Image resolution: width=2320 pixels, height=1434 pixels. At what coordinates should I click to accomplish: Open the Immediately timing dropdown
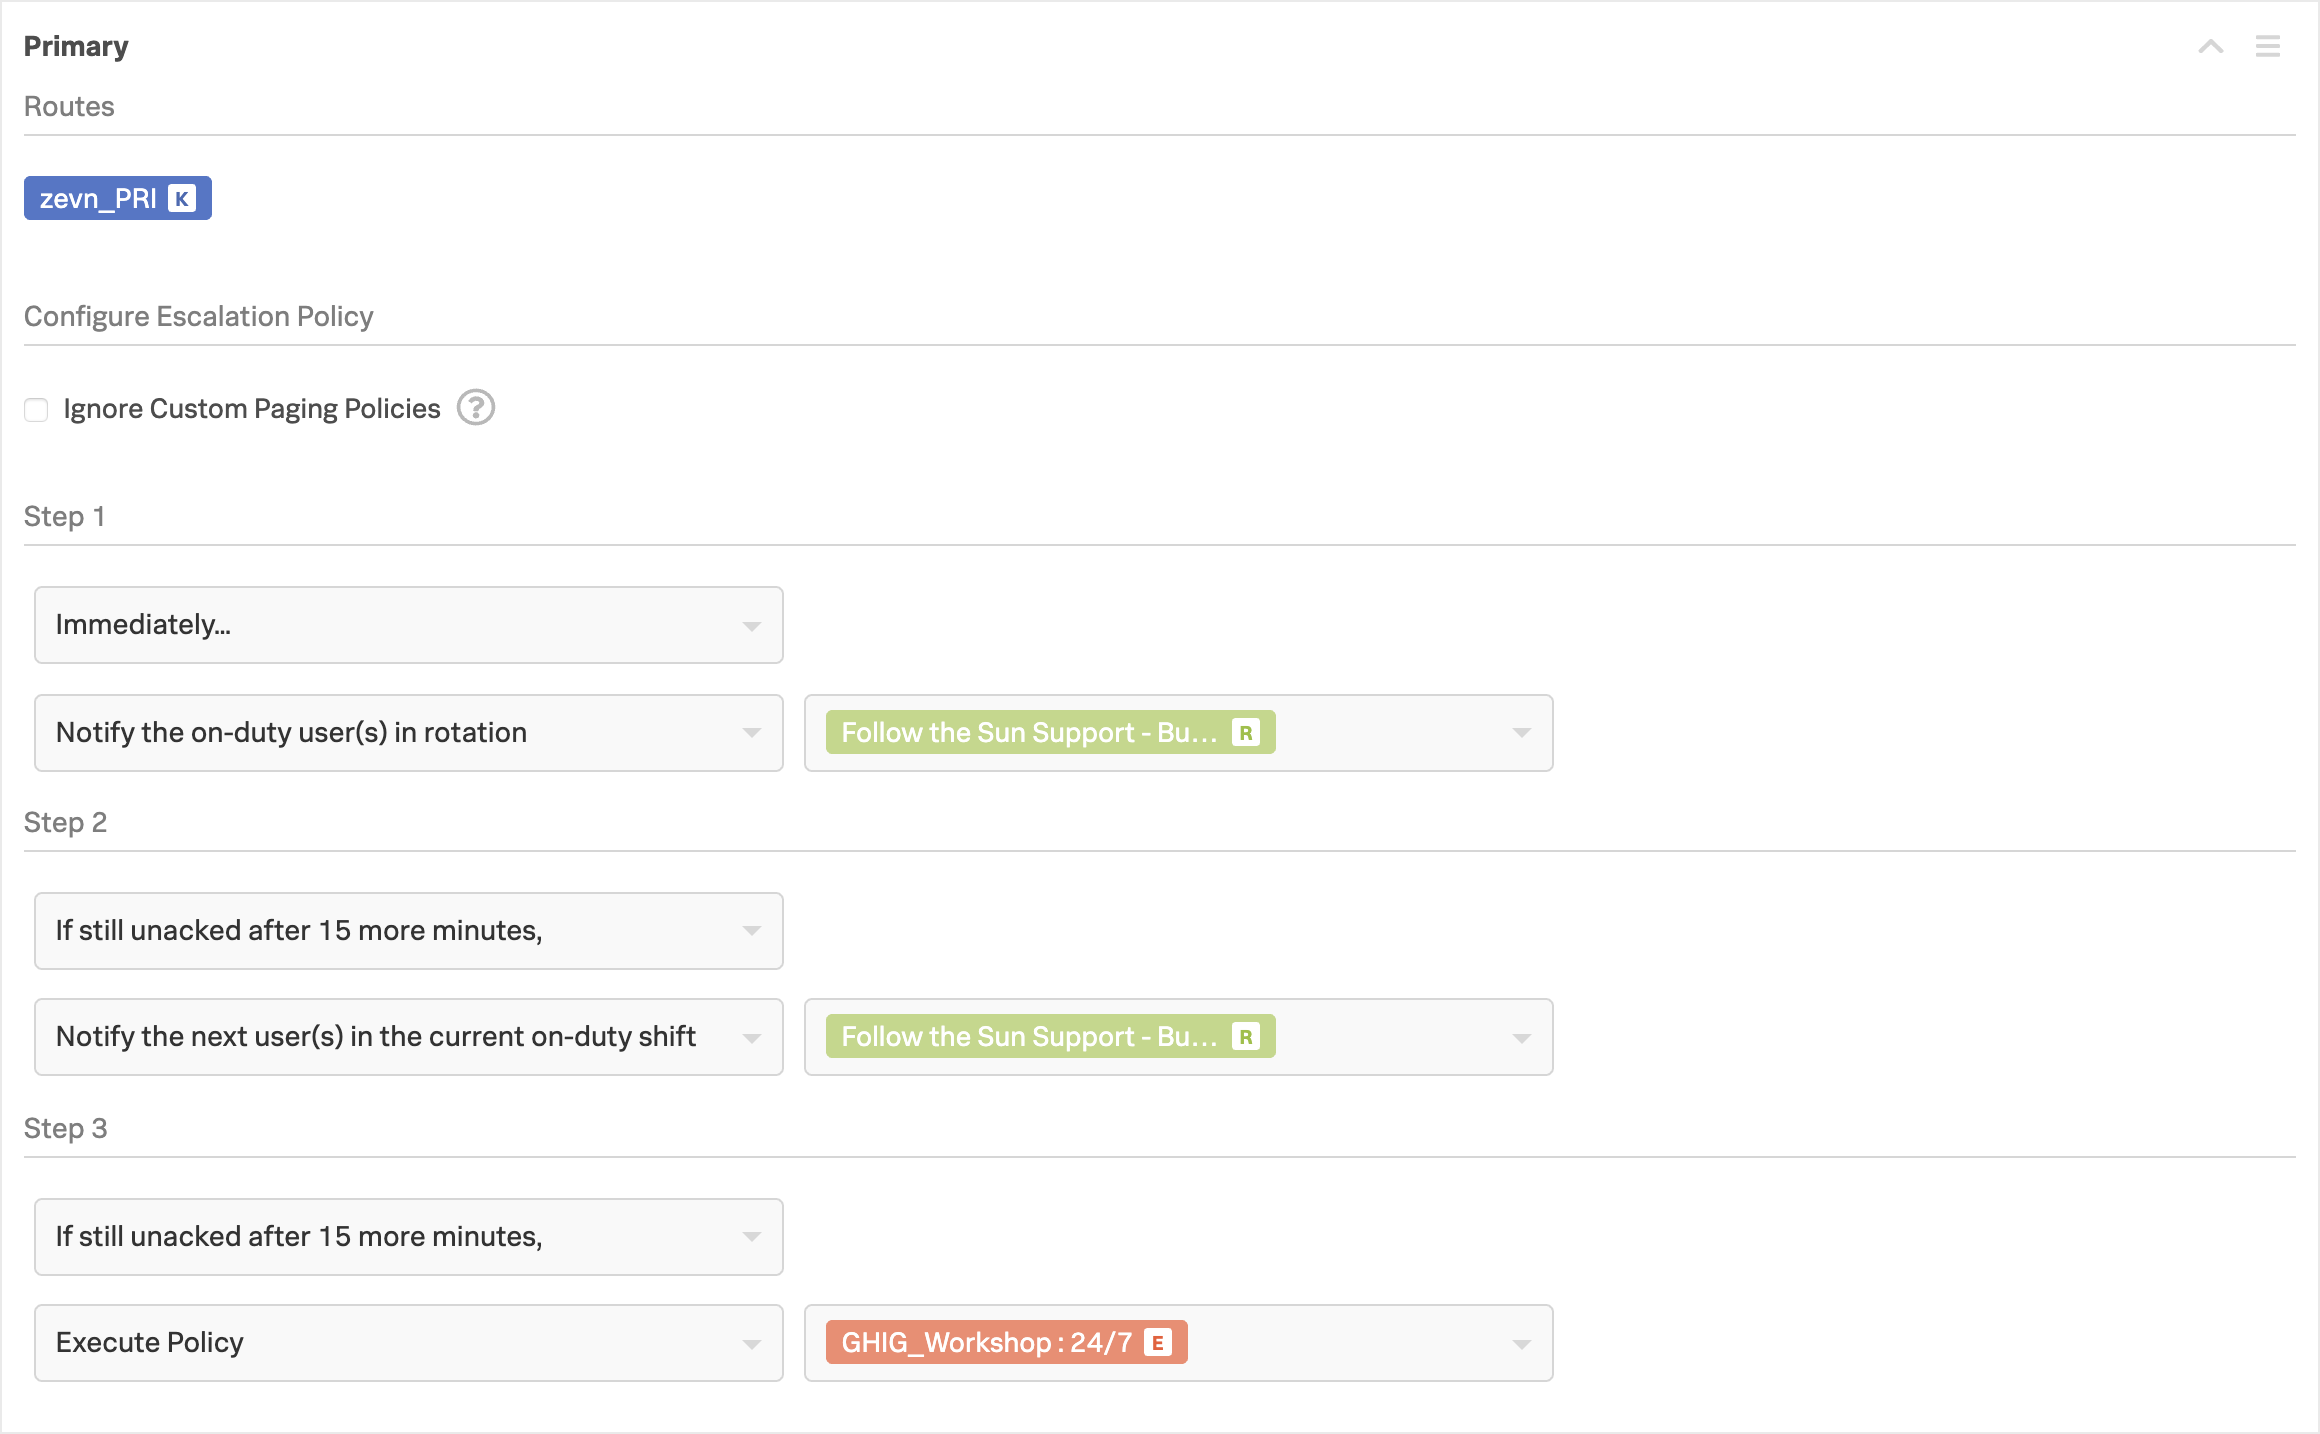coord(408,625)
